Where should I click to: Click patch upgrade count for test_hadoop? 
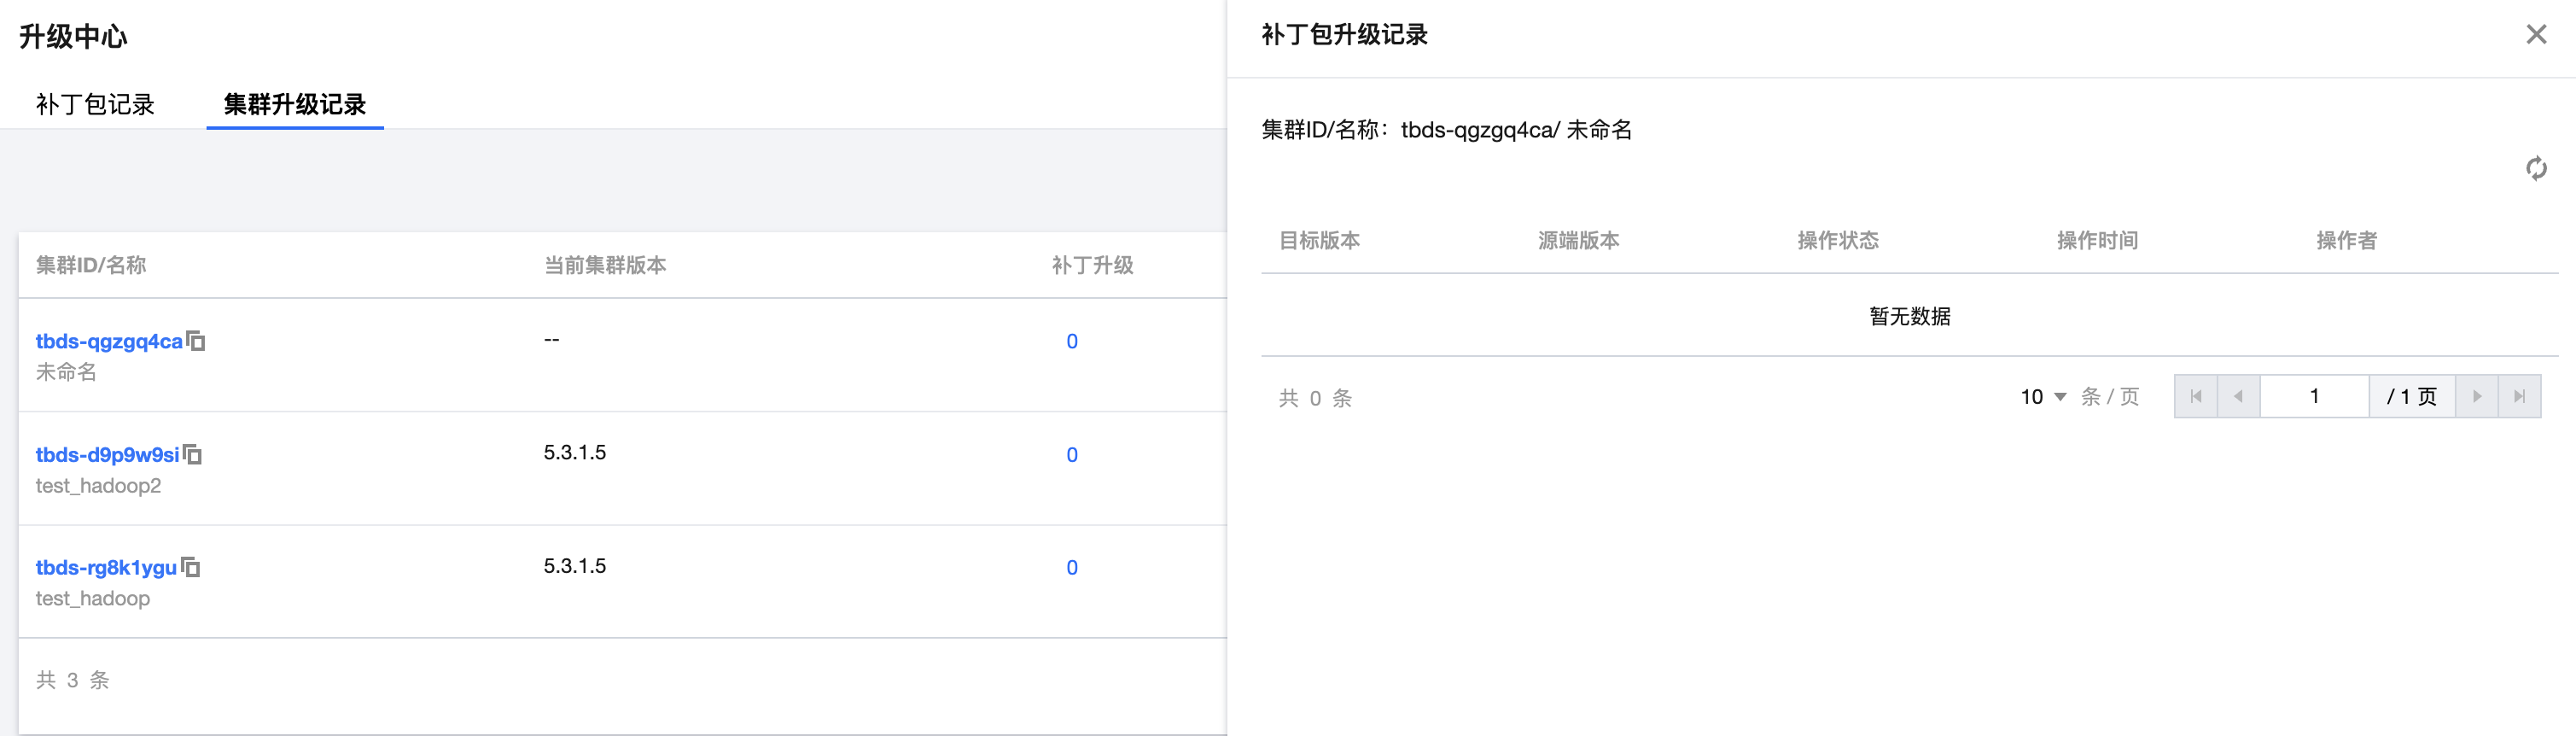[x=1071, y=568]
